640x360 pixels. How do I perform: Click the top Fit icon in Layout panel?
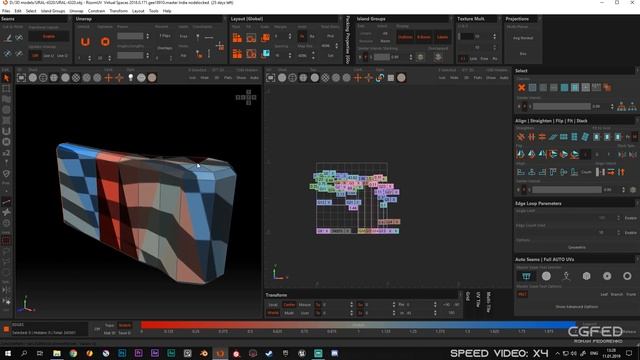pyautogui.click(x=251, y=38)
